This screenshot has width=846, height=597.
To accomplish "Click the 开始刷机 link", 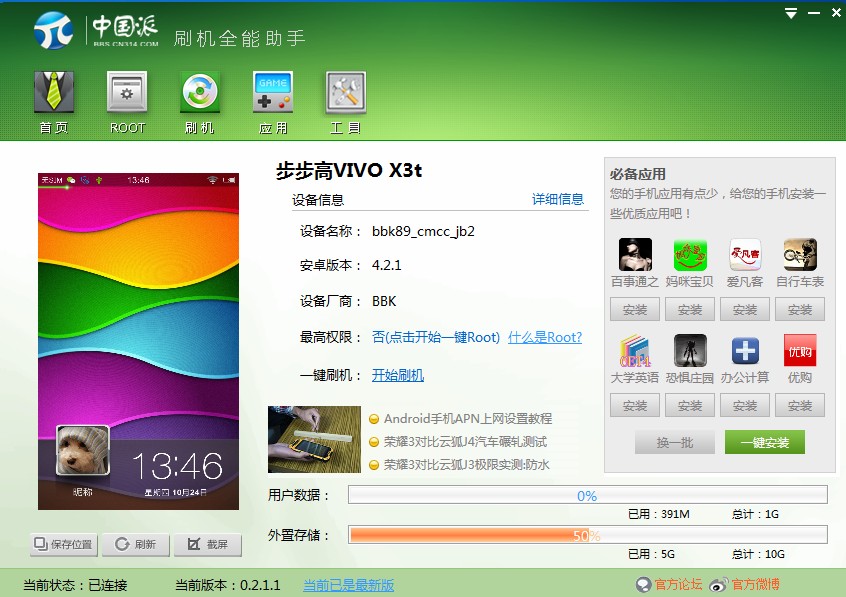I will click(x=398, y=375).
